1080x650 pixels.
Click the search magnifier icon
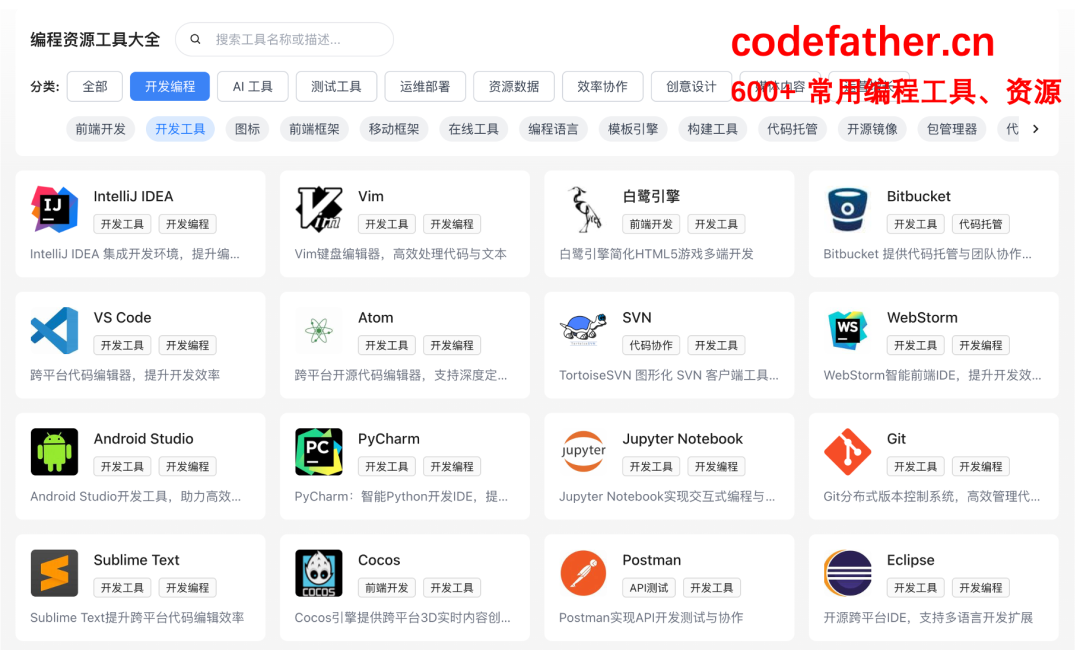coord(195,39)
